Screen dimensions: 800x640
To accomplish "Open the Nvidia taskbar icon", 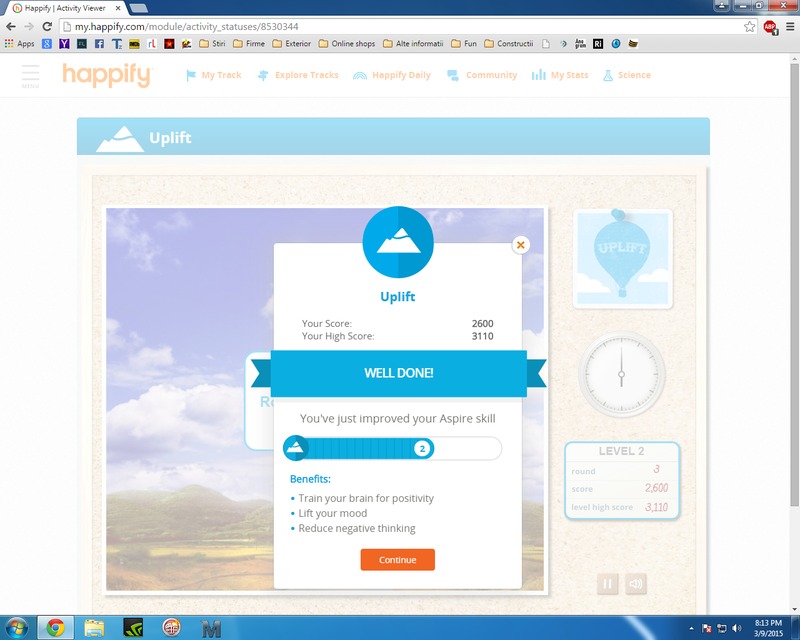I will tap(133, 628).
